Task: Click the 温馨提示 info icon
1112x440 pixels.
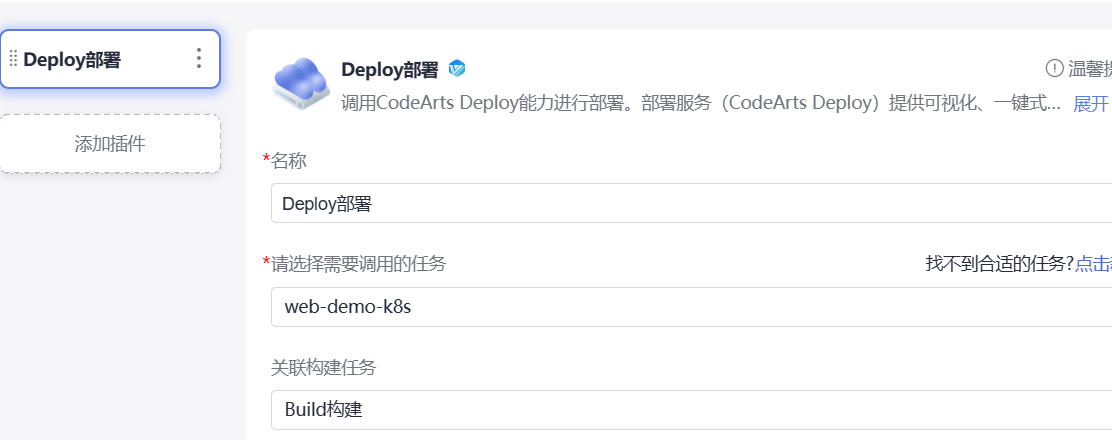Action: 1055,68
